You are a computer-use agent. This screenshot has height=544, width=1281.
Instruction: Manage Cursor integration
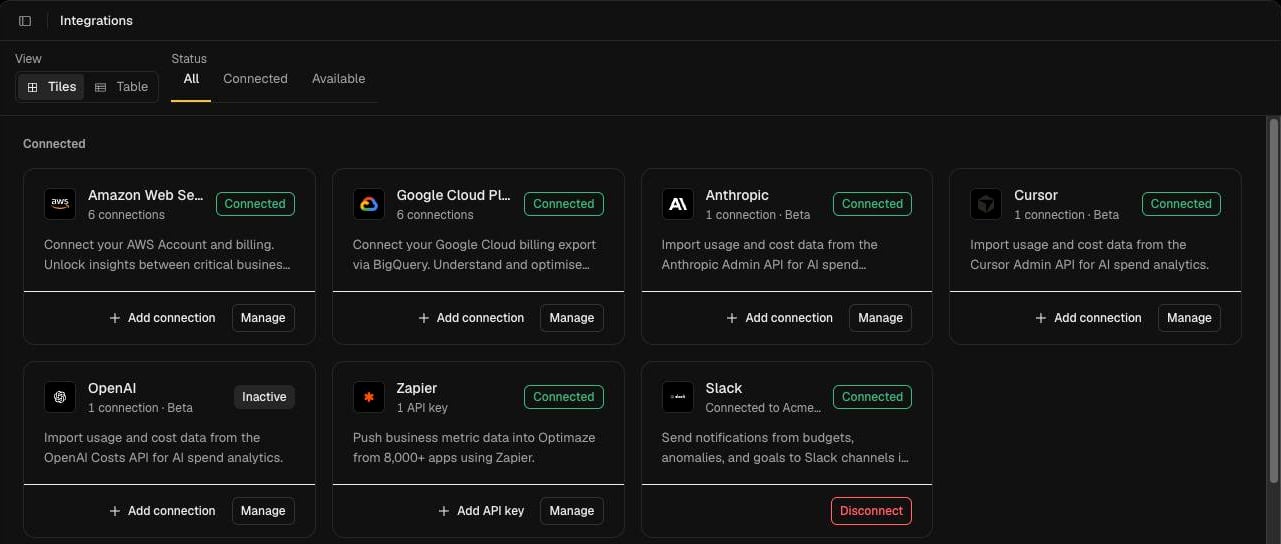point(1189,318)
